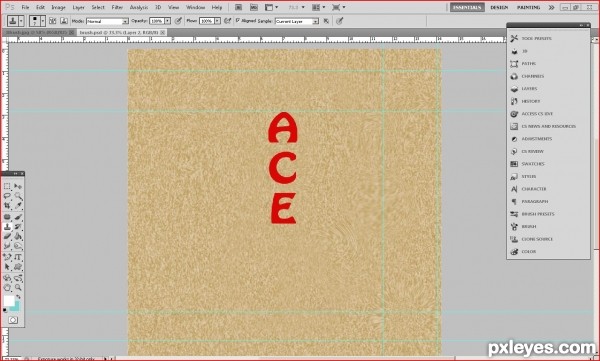This screenshot has width=600, height=361.
Task: Open the Sample dropdown set to Current Layer
Action: (297, 21)
